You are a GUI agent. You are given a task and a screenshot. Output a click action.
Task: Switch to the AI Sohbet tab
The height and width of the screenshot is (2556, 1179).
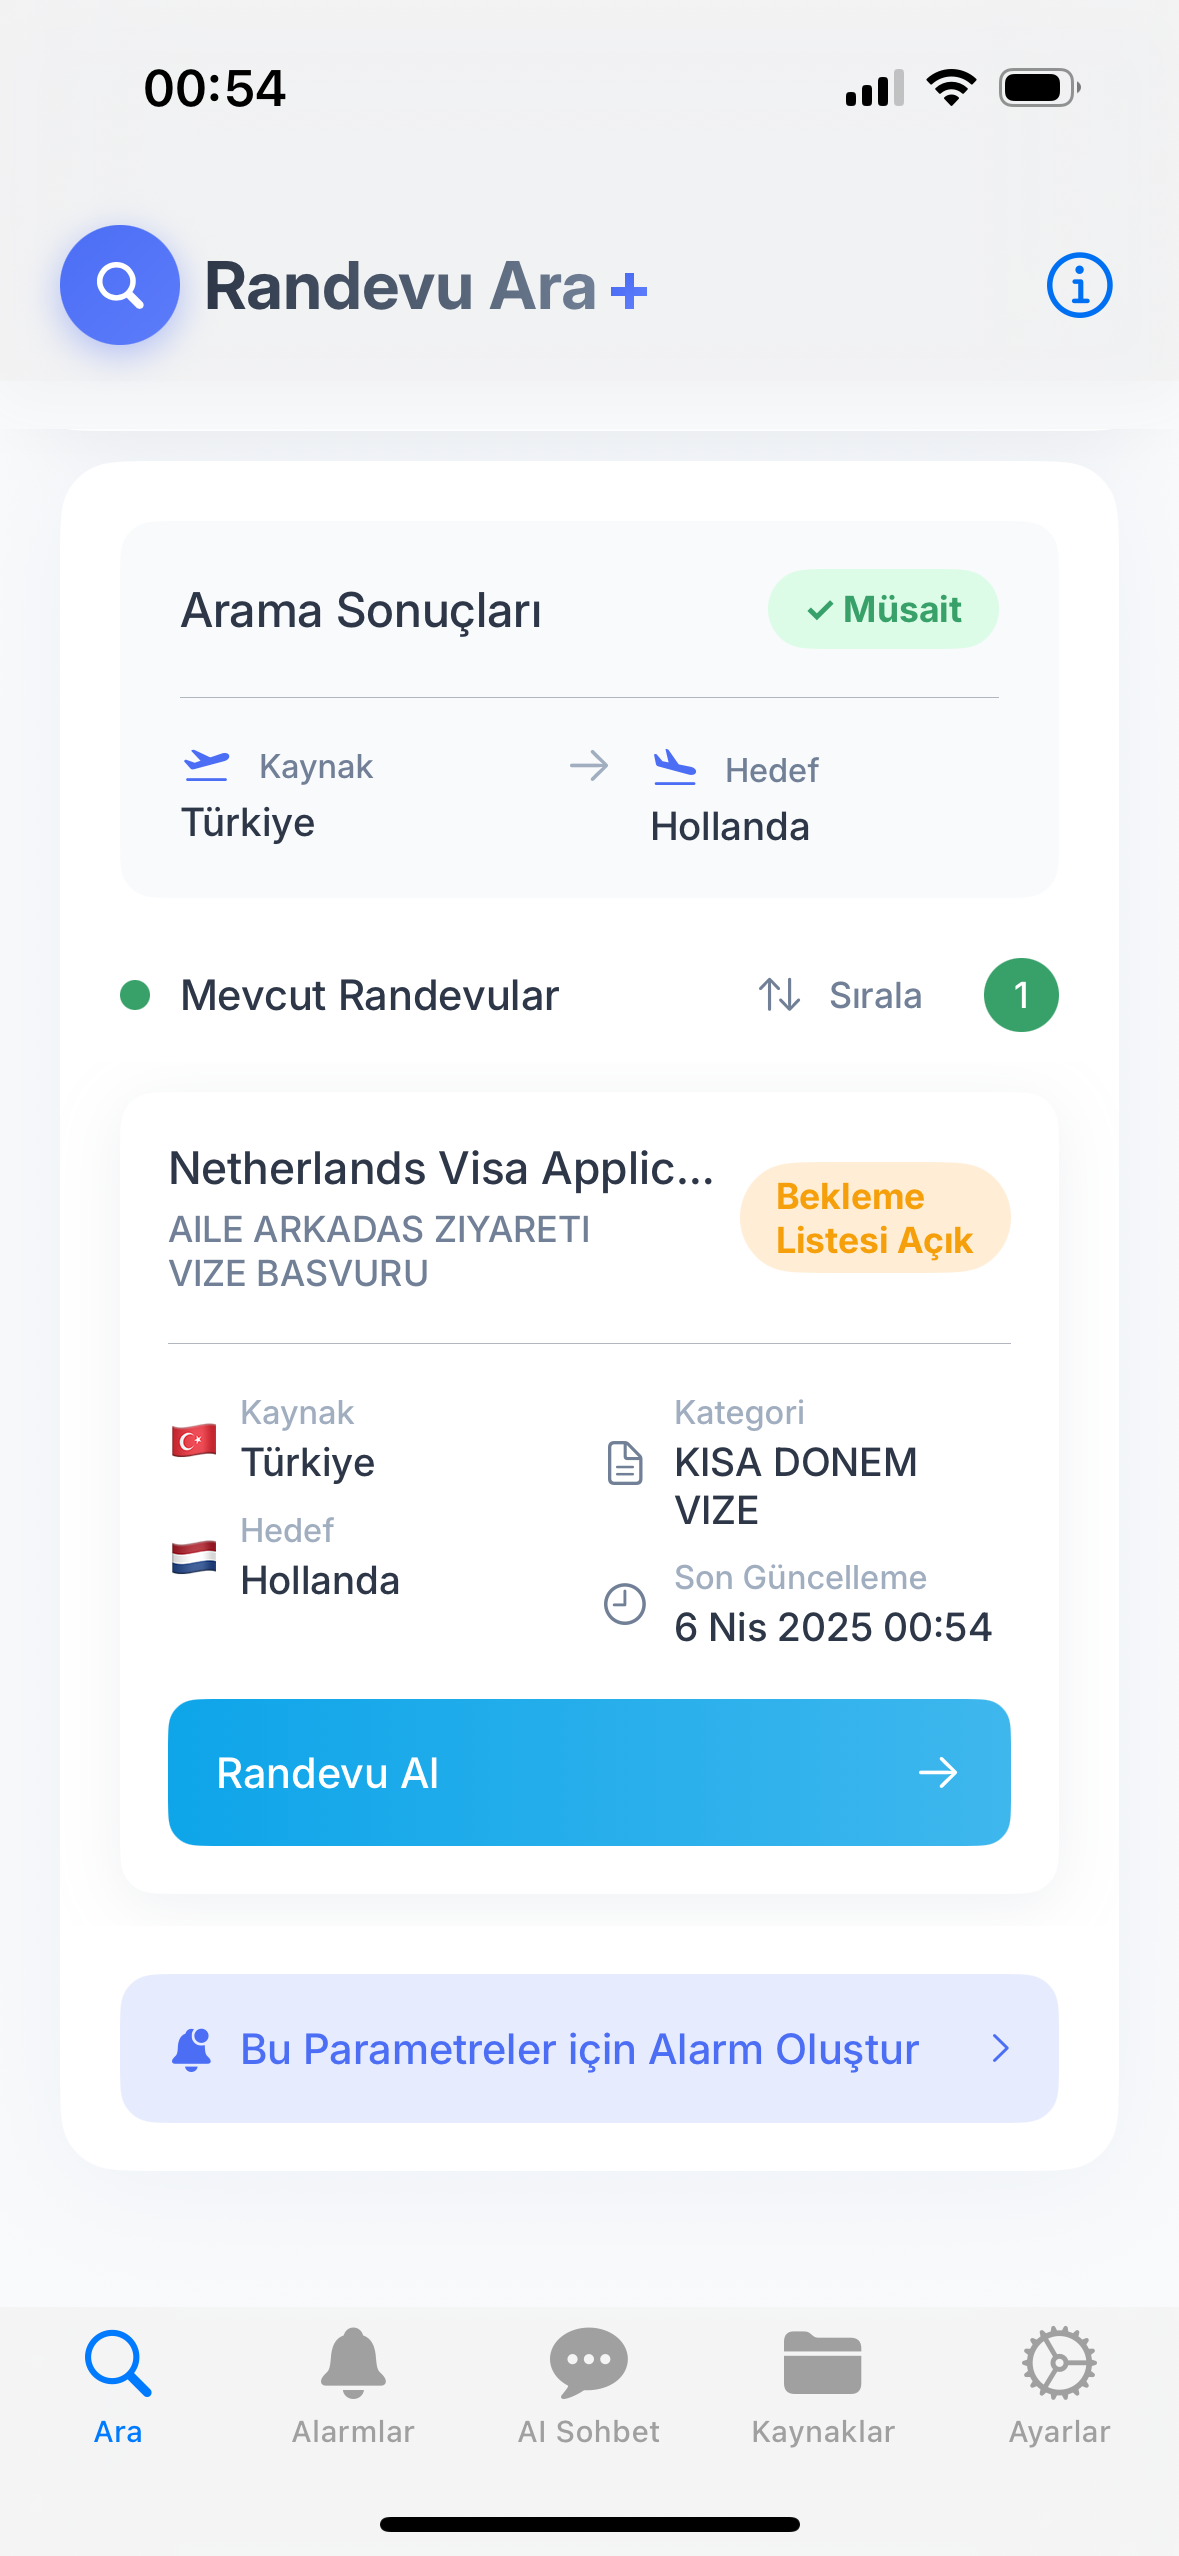pos(589,2385)
